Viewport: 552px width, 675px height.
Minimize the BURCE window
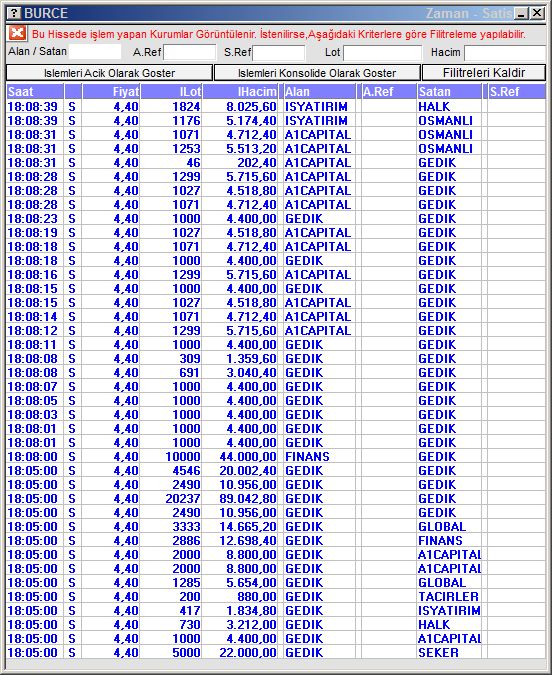tap(521, 13)
